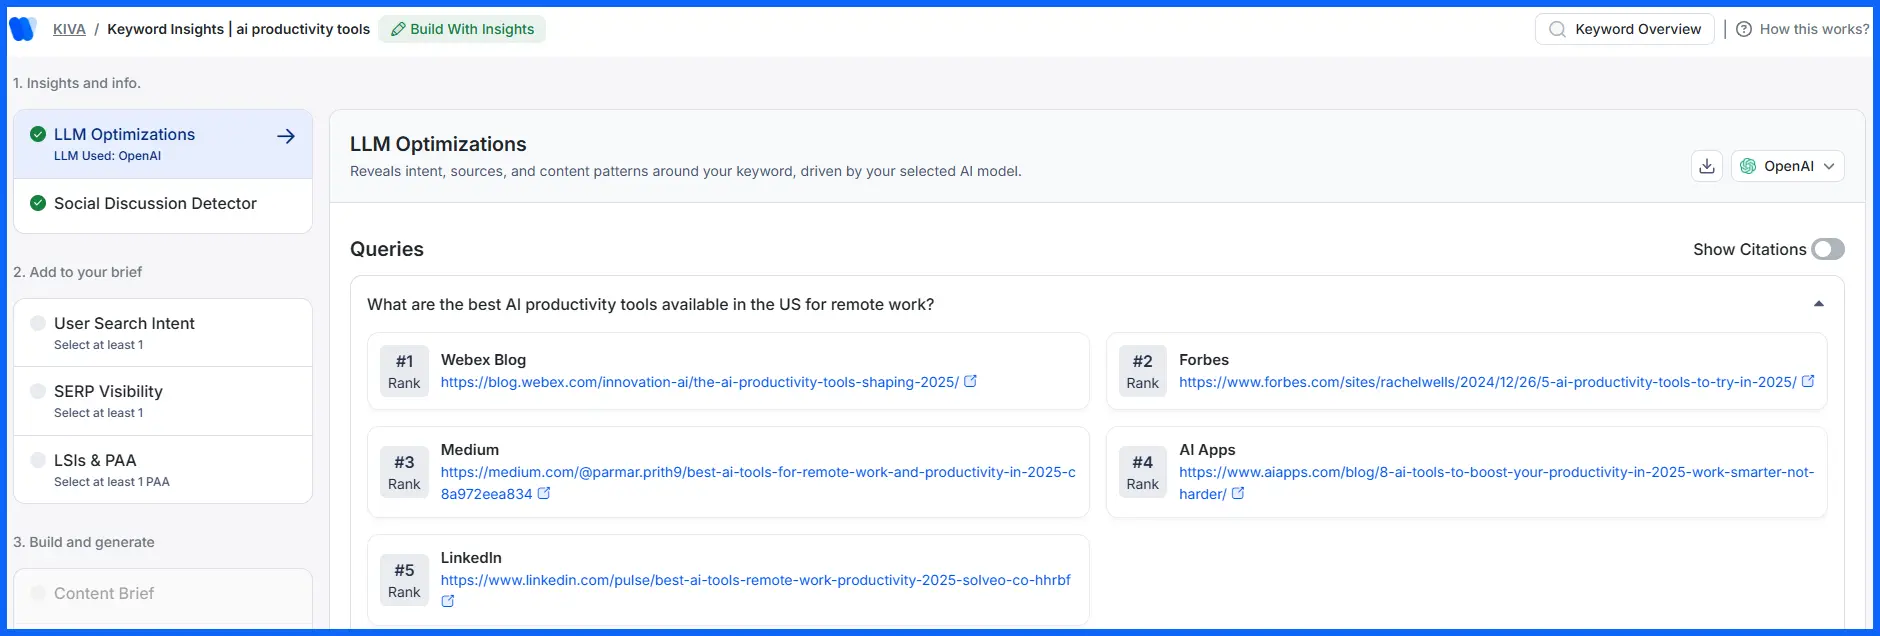Click the Medium source title
Image resolution: width=1880 pixels, height=636 pixels.
point(470,450)
